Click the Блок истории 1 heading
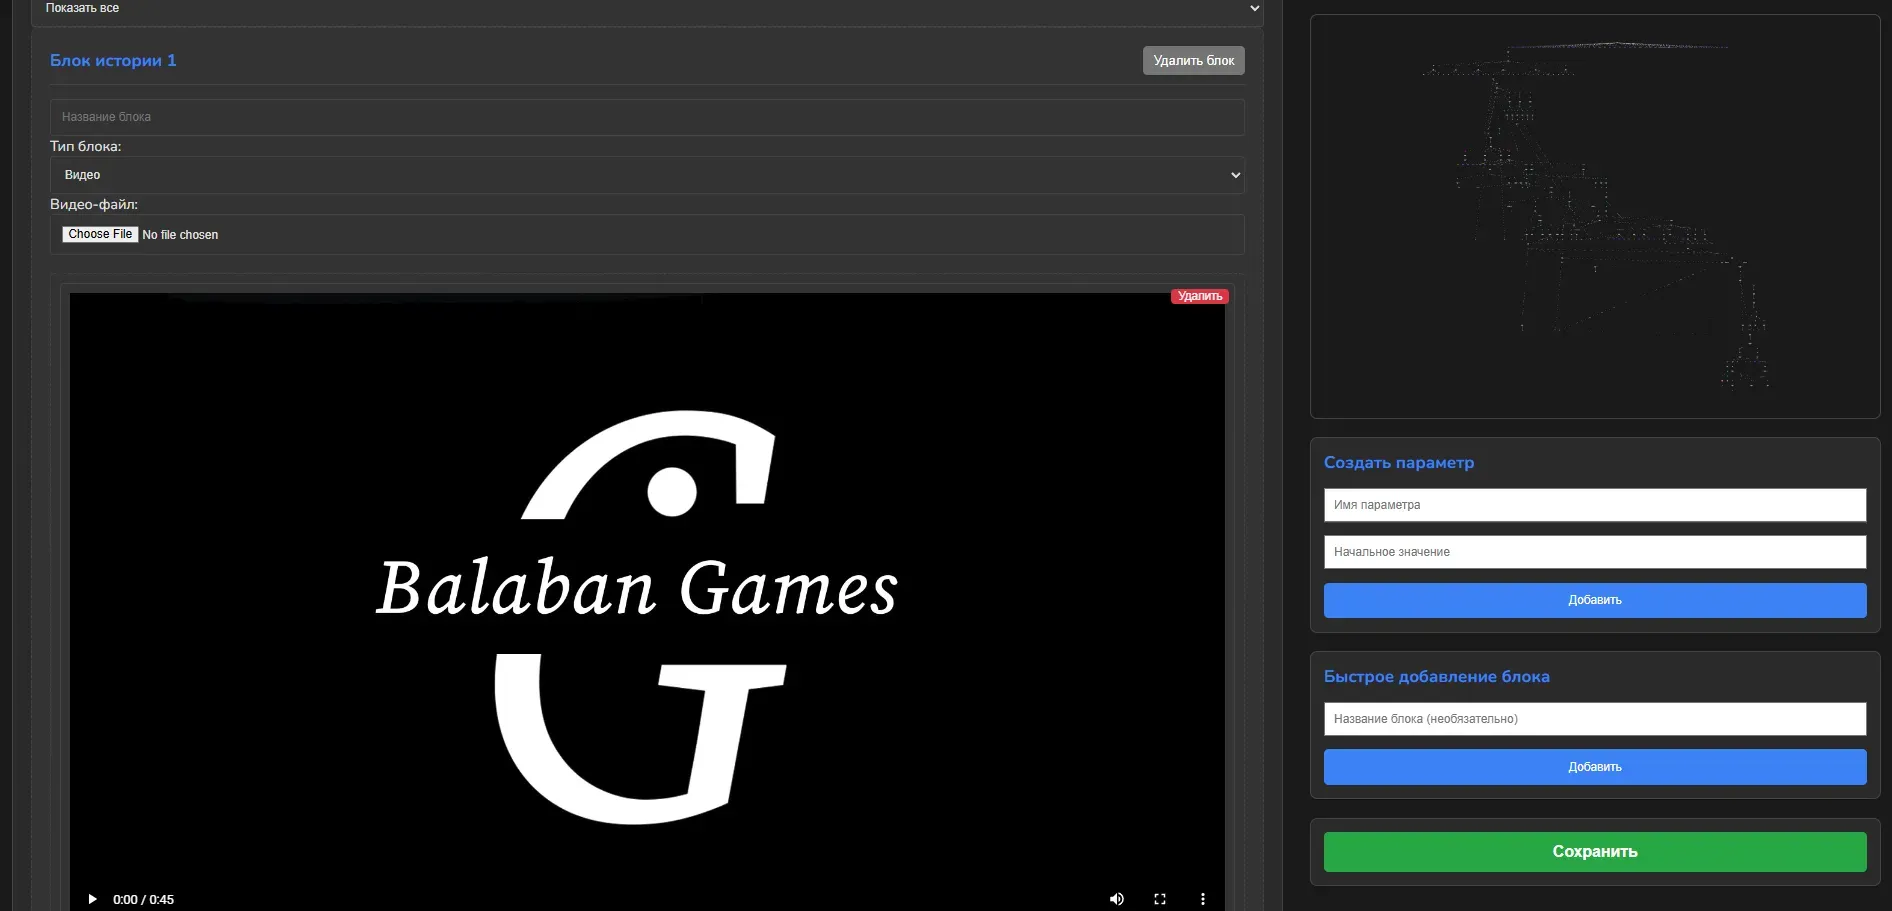The width and height of the screenshot is (1892, 911). (x=113, y=61)
